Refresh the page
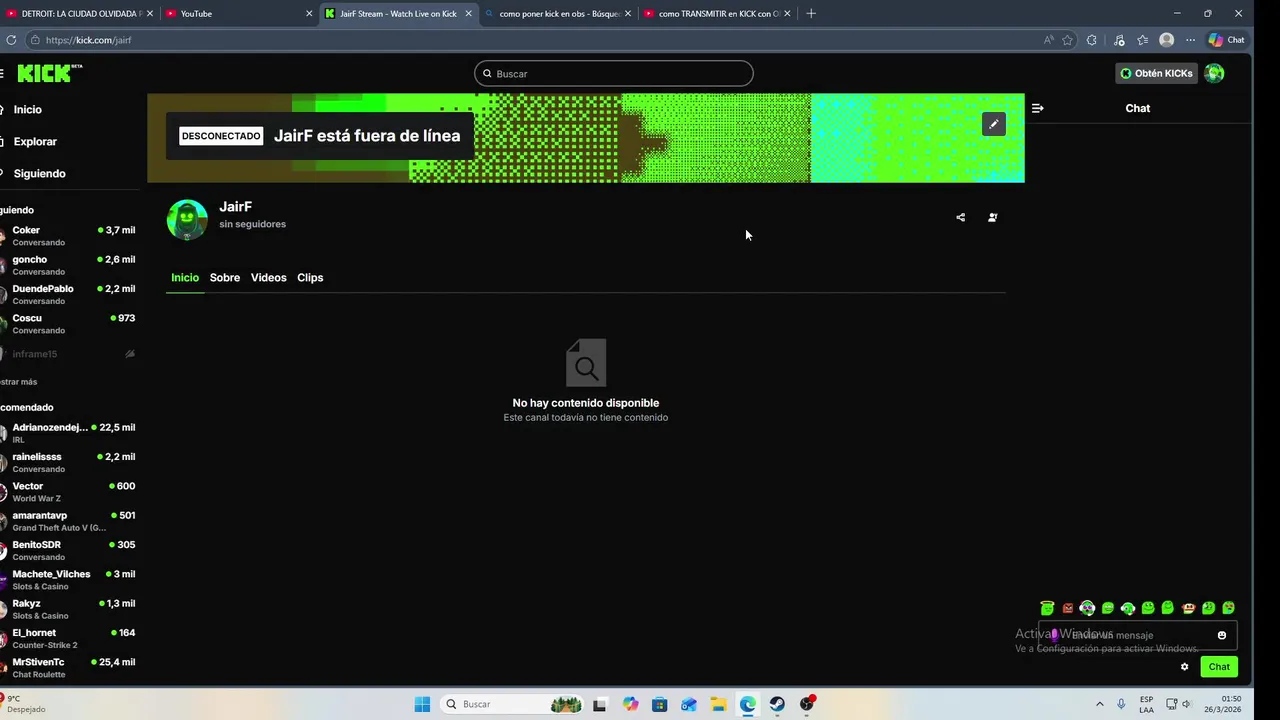1280x720 pixels. click(11, 40)
